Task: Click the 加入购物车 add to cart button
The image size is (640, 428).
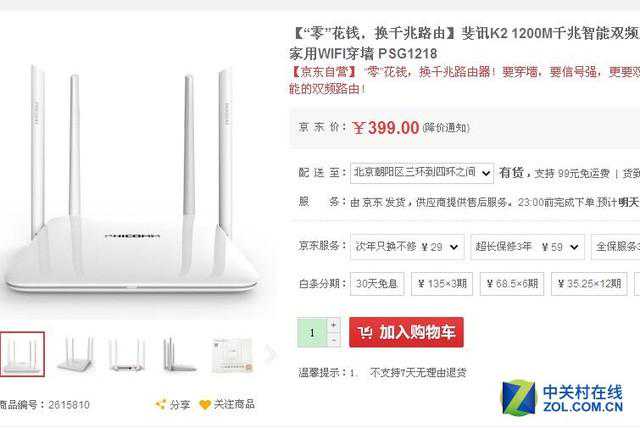Action: pyautogui.click(x=406, y=332)
